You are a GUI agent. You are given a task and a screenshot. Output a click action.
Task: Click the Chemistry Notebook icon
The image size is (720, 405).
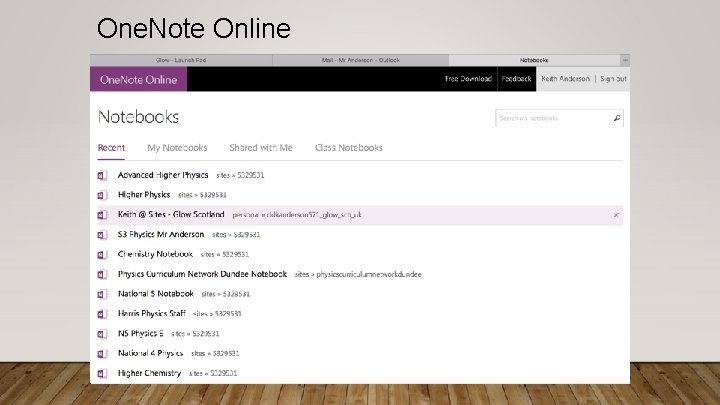pos(102,254)
